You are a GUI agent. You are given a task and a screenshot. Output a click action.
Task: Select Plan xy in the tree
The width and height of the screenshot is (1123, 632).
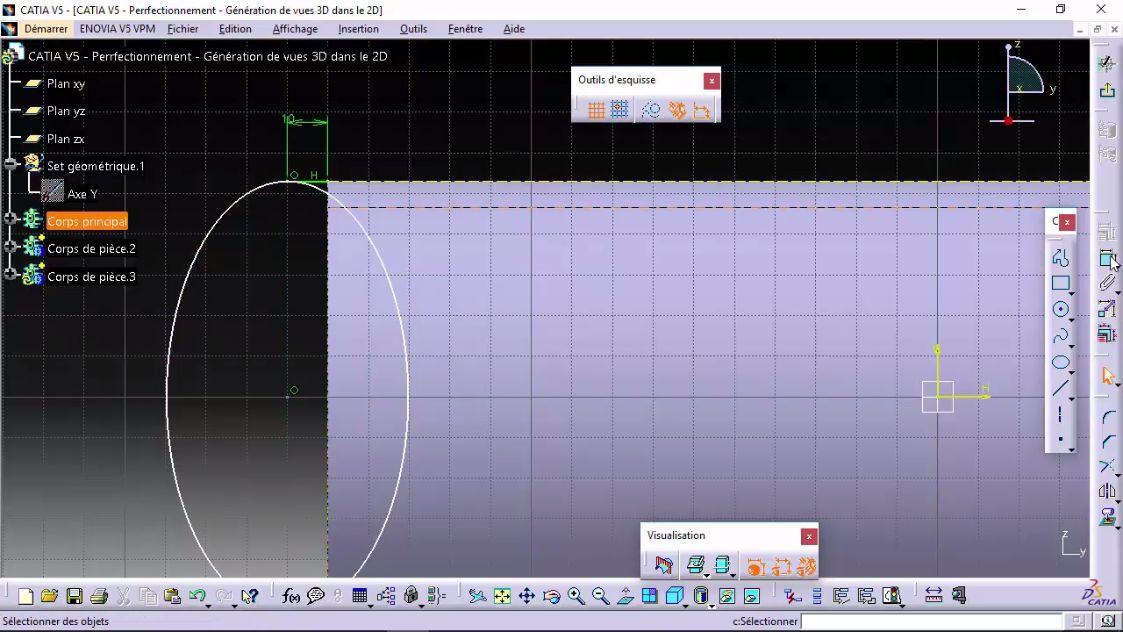[66, 84]
